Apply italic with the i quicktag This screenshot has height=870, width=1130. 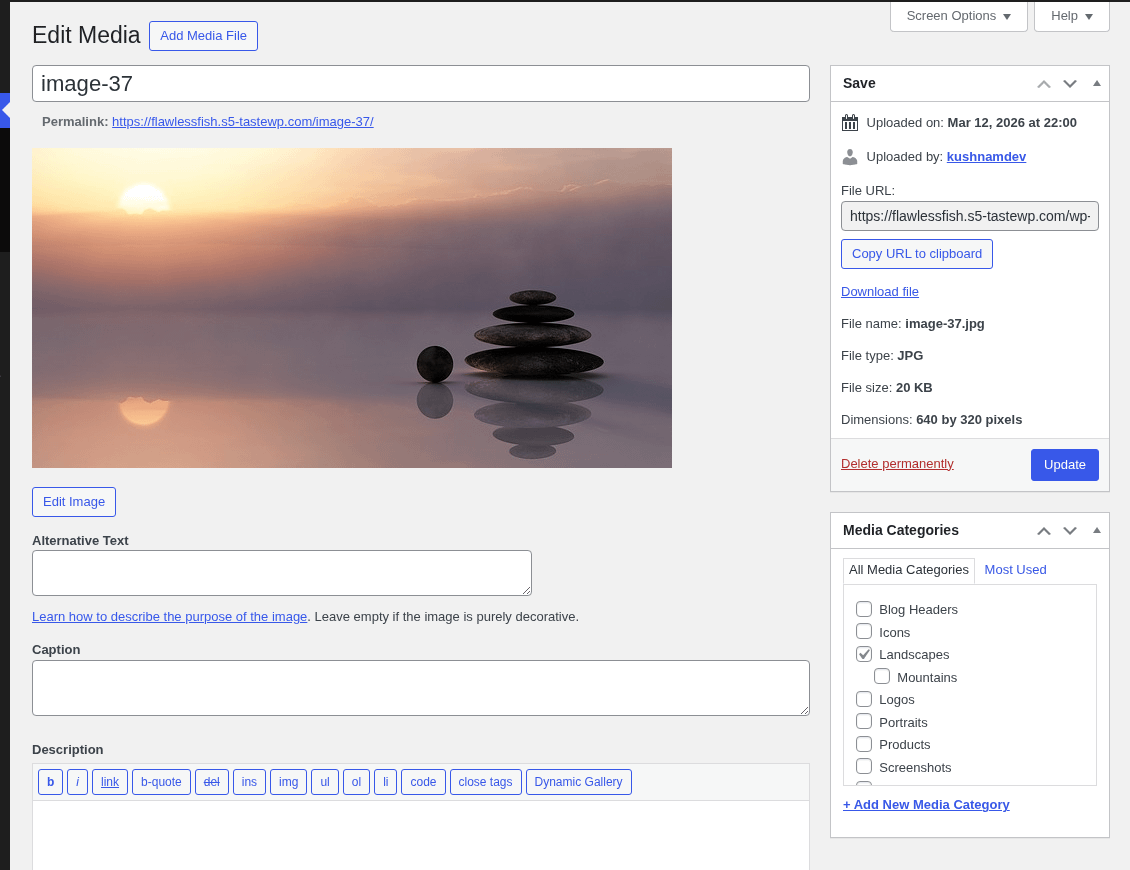click(x=77, y=782)
